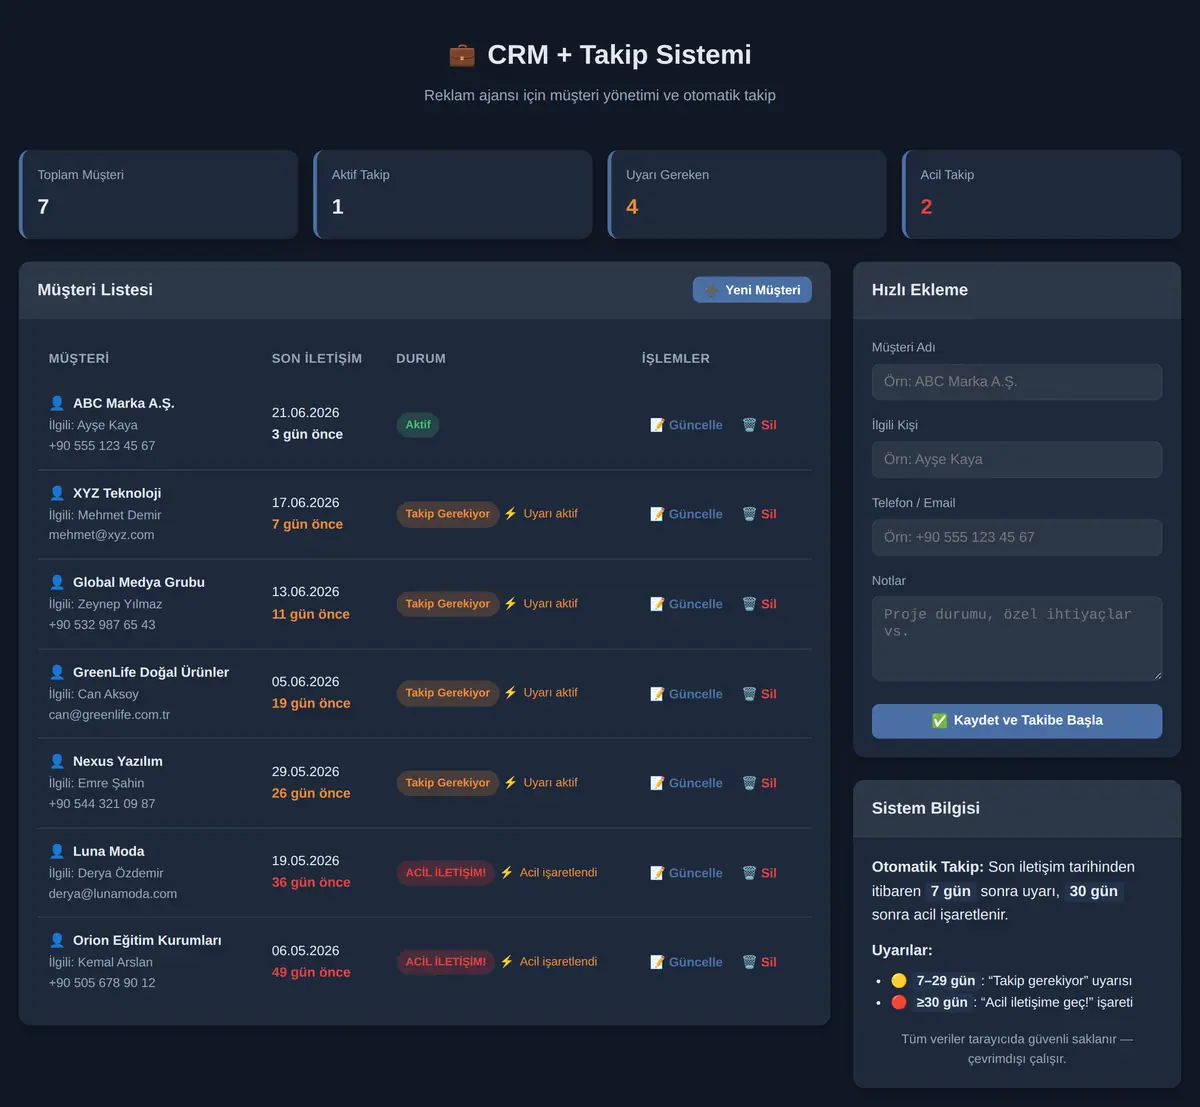Focus the İlgili Kişi input field
The height and width of the screenshot is (1107, 1200).
[1017, 460]
